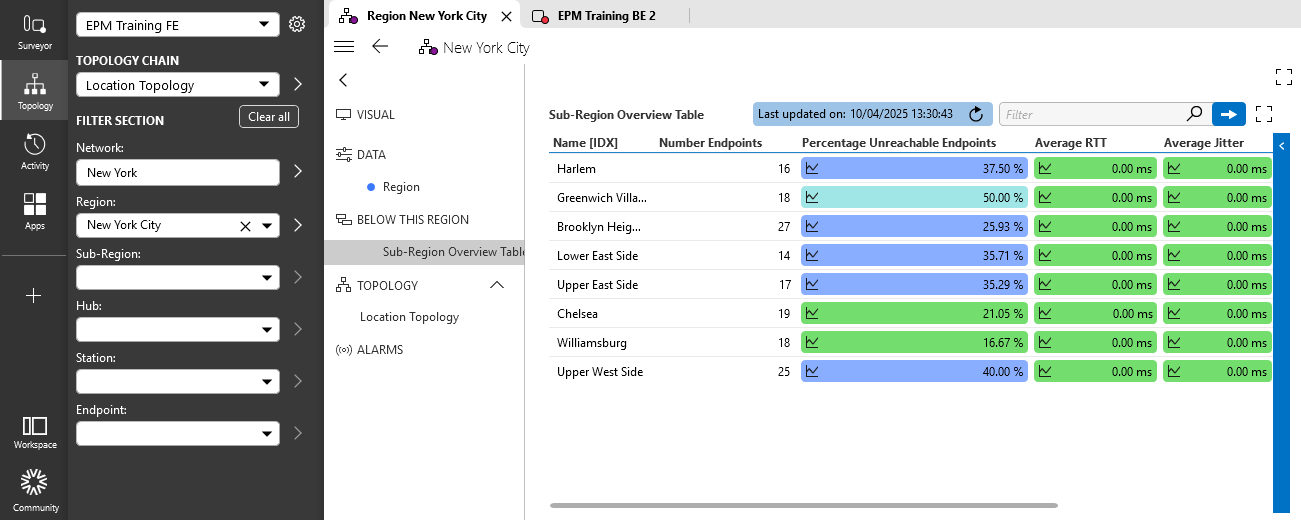Go back using the left arrow icon
The width and height of the screenshot is (1301, 520).
[379, 46]
